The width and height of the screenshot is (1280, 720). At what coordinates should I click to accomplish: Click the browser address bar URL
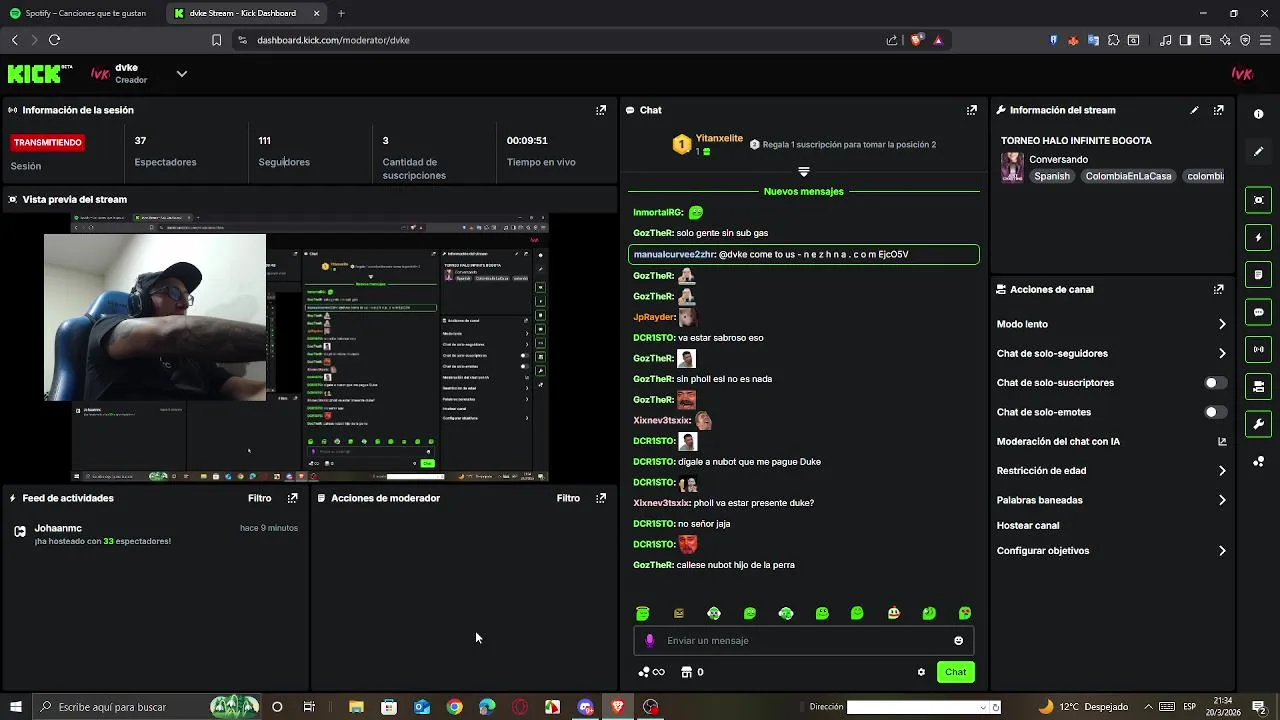click(333, 40)
